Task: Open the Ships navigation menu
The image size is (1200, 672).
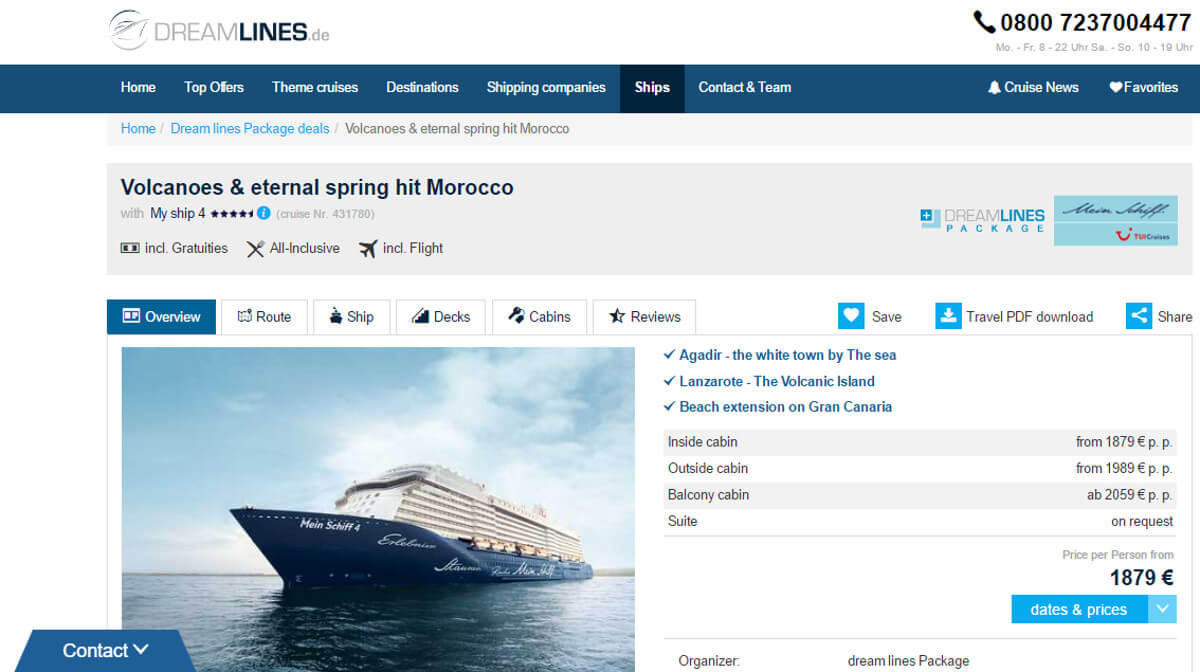Action: (x=652, y=88)
